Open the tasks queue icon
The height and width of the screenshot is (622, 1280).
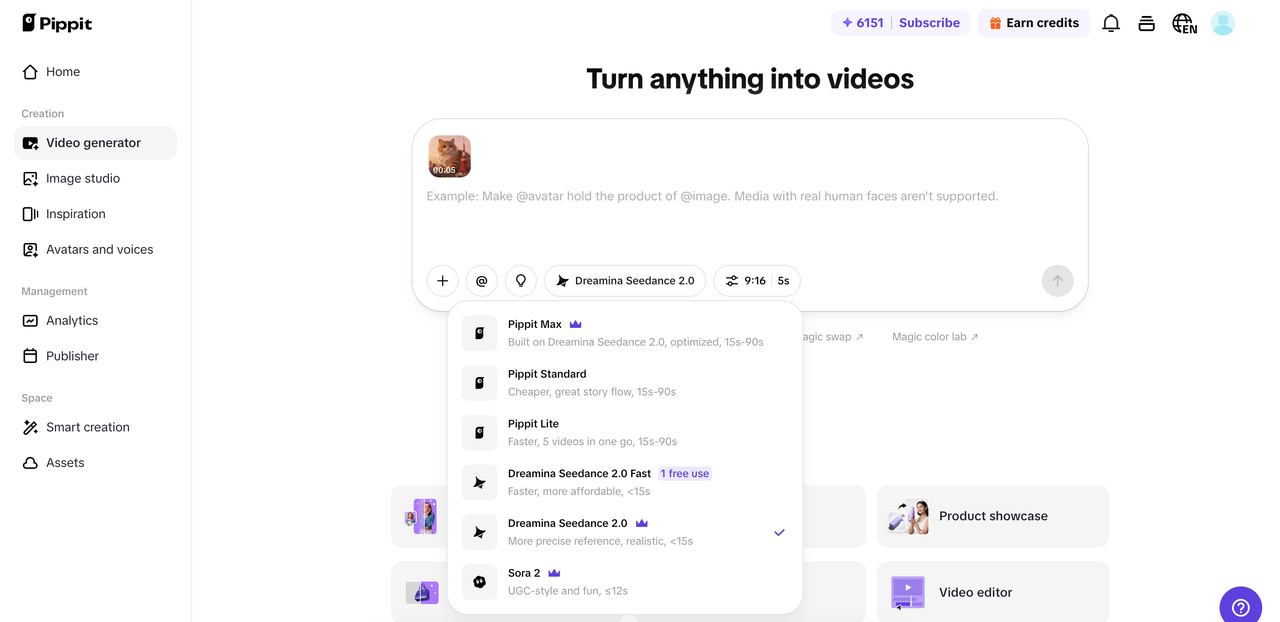coord(1147,23)
